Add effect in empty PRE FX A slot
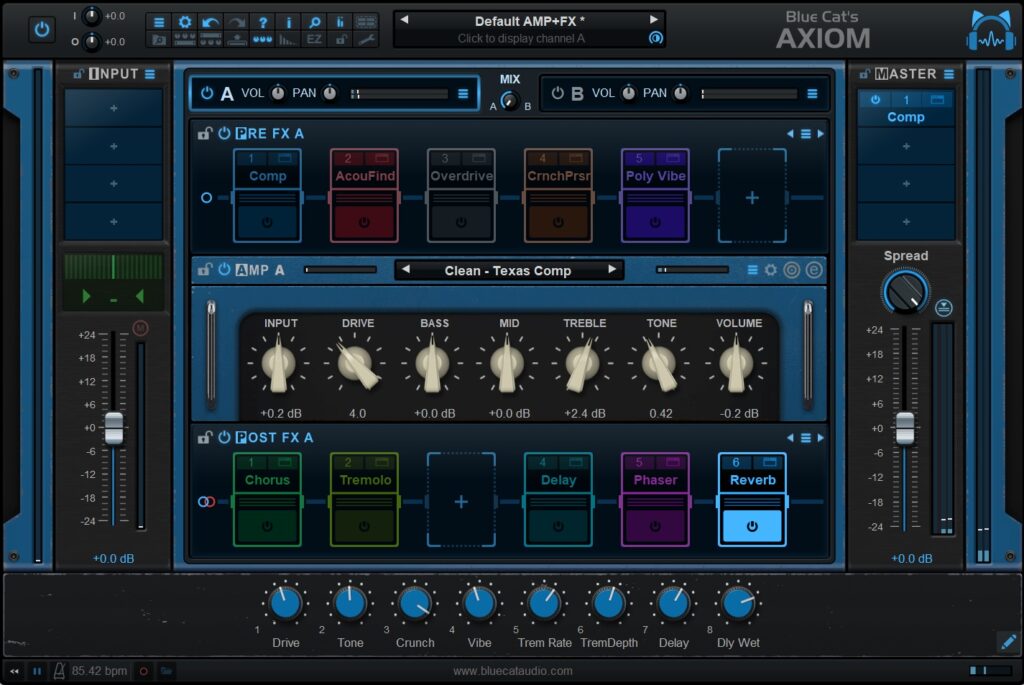This screenshot has width=1024, height=685. 752,197
